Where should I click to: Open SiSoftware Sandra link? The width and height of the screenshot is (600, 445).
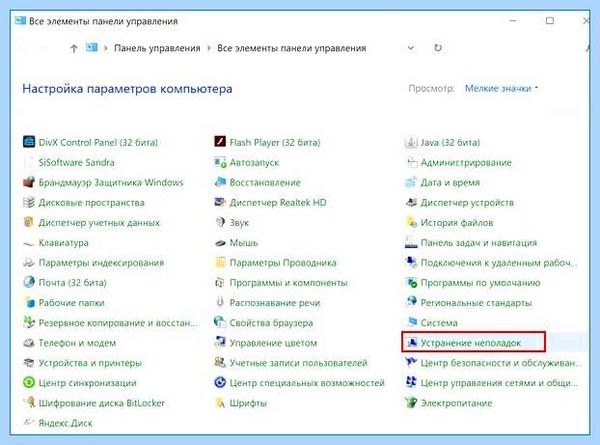[77, 162]
